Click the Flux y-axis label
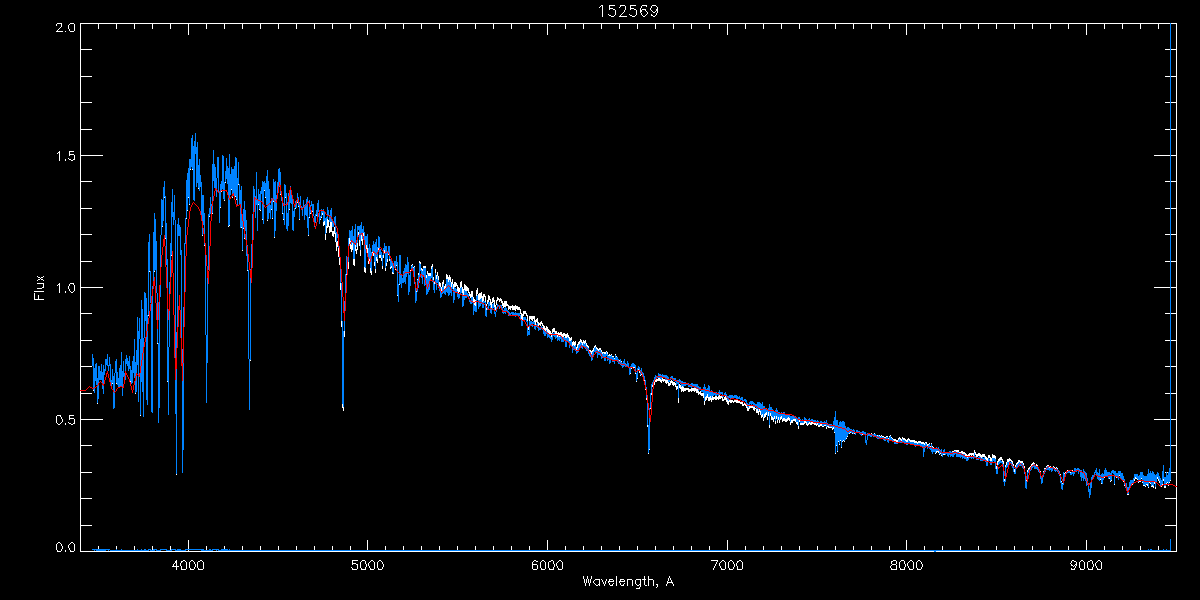This screenshot has width=1200, height=600. (x=40, y=287)
